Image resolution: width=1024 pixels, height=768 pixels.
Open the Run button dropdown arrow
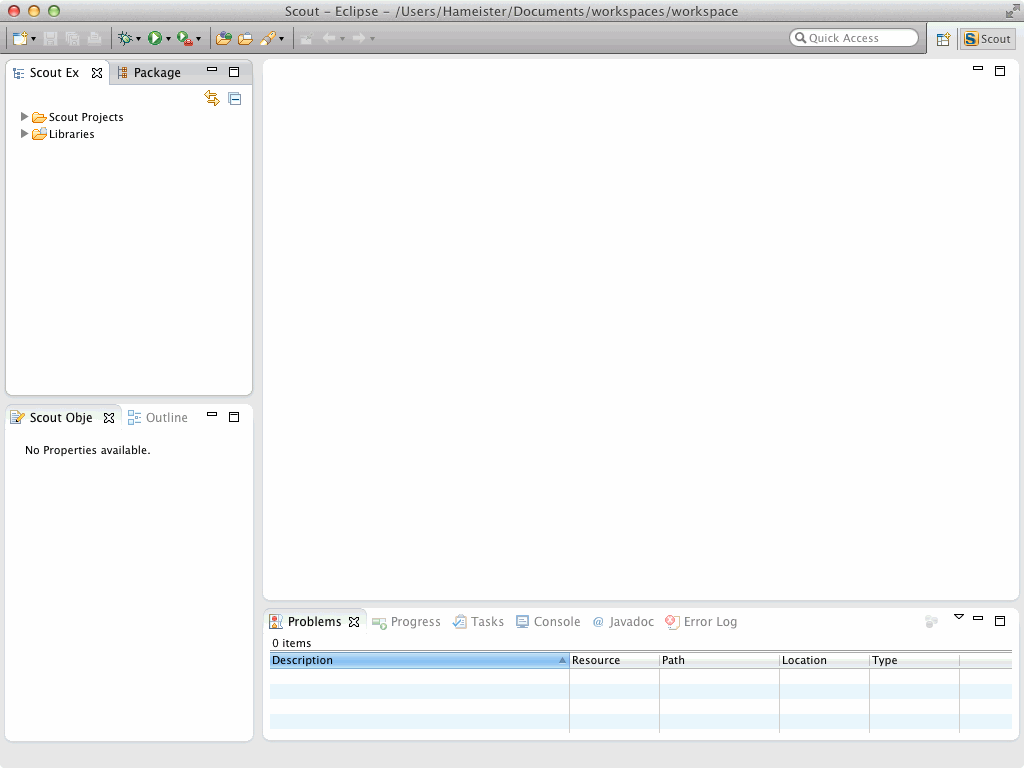[168, 39]
